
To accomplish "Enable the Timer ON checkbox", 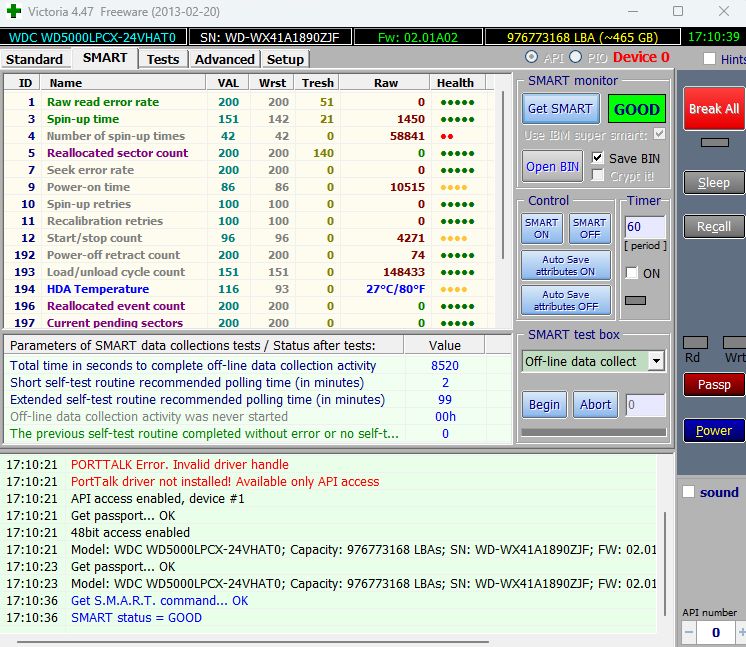I will point(631,273).
